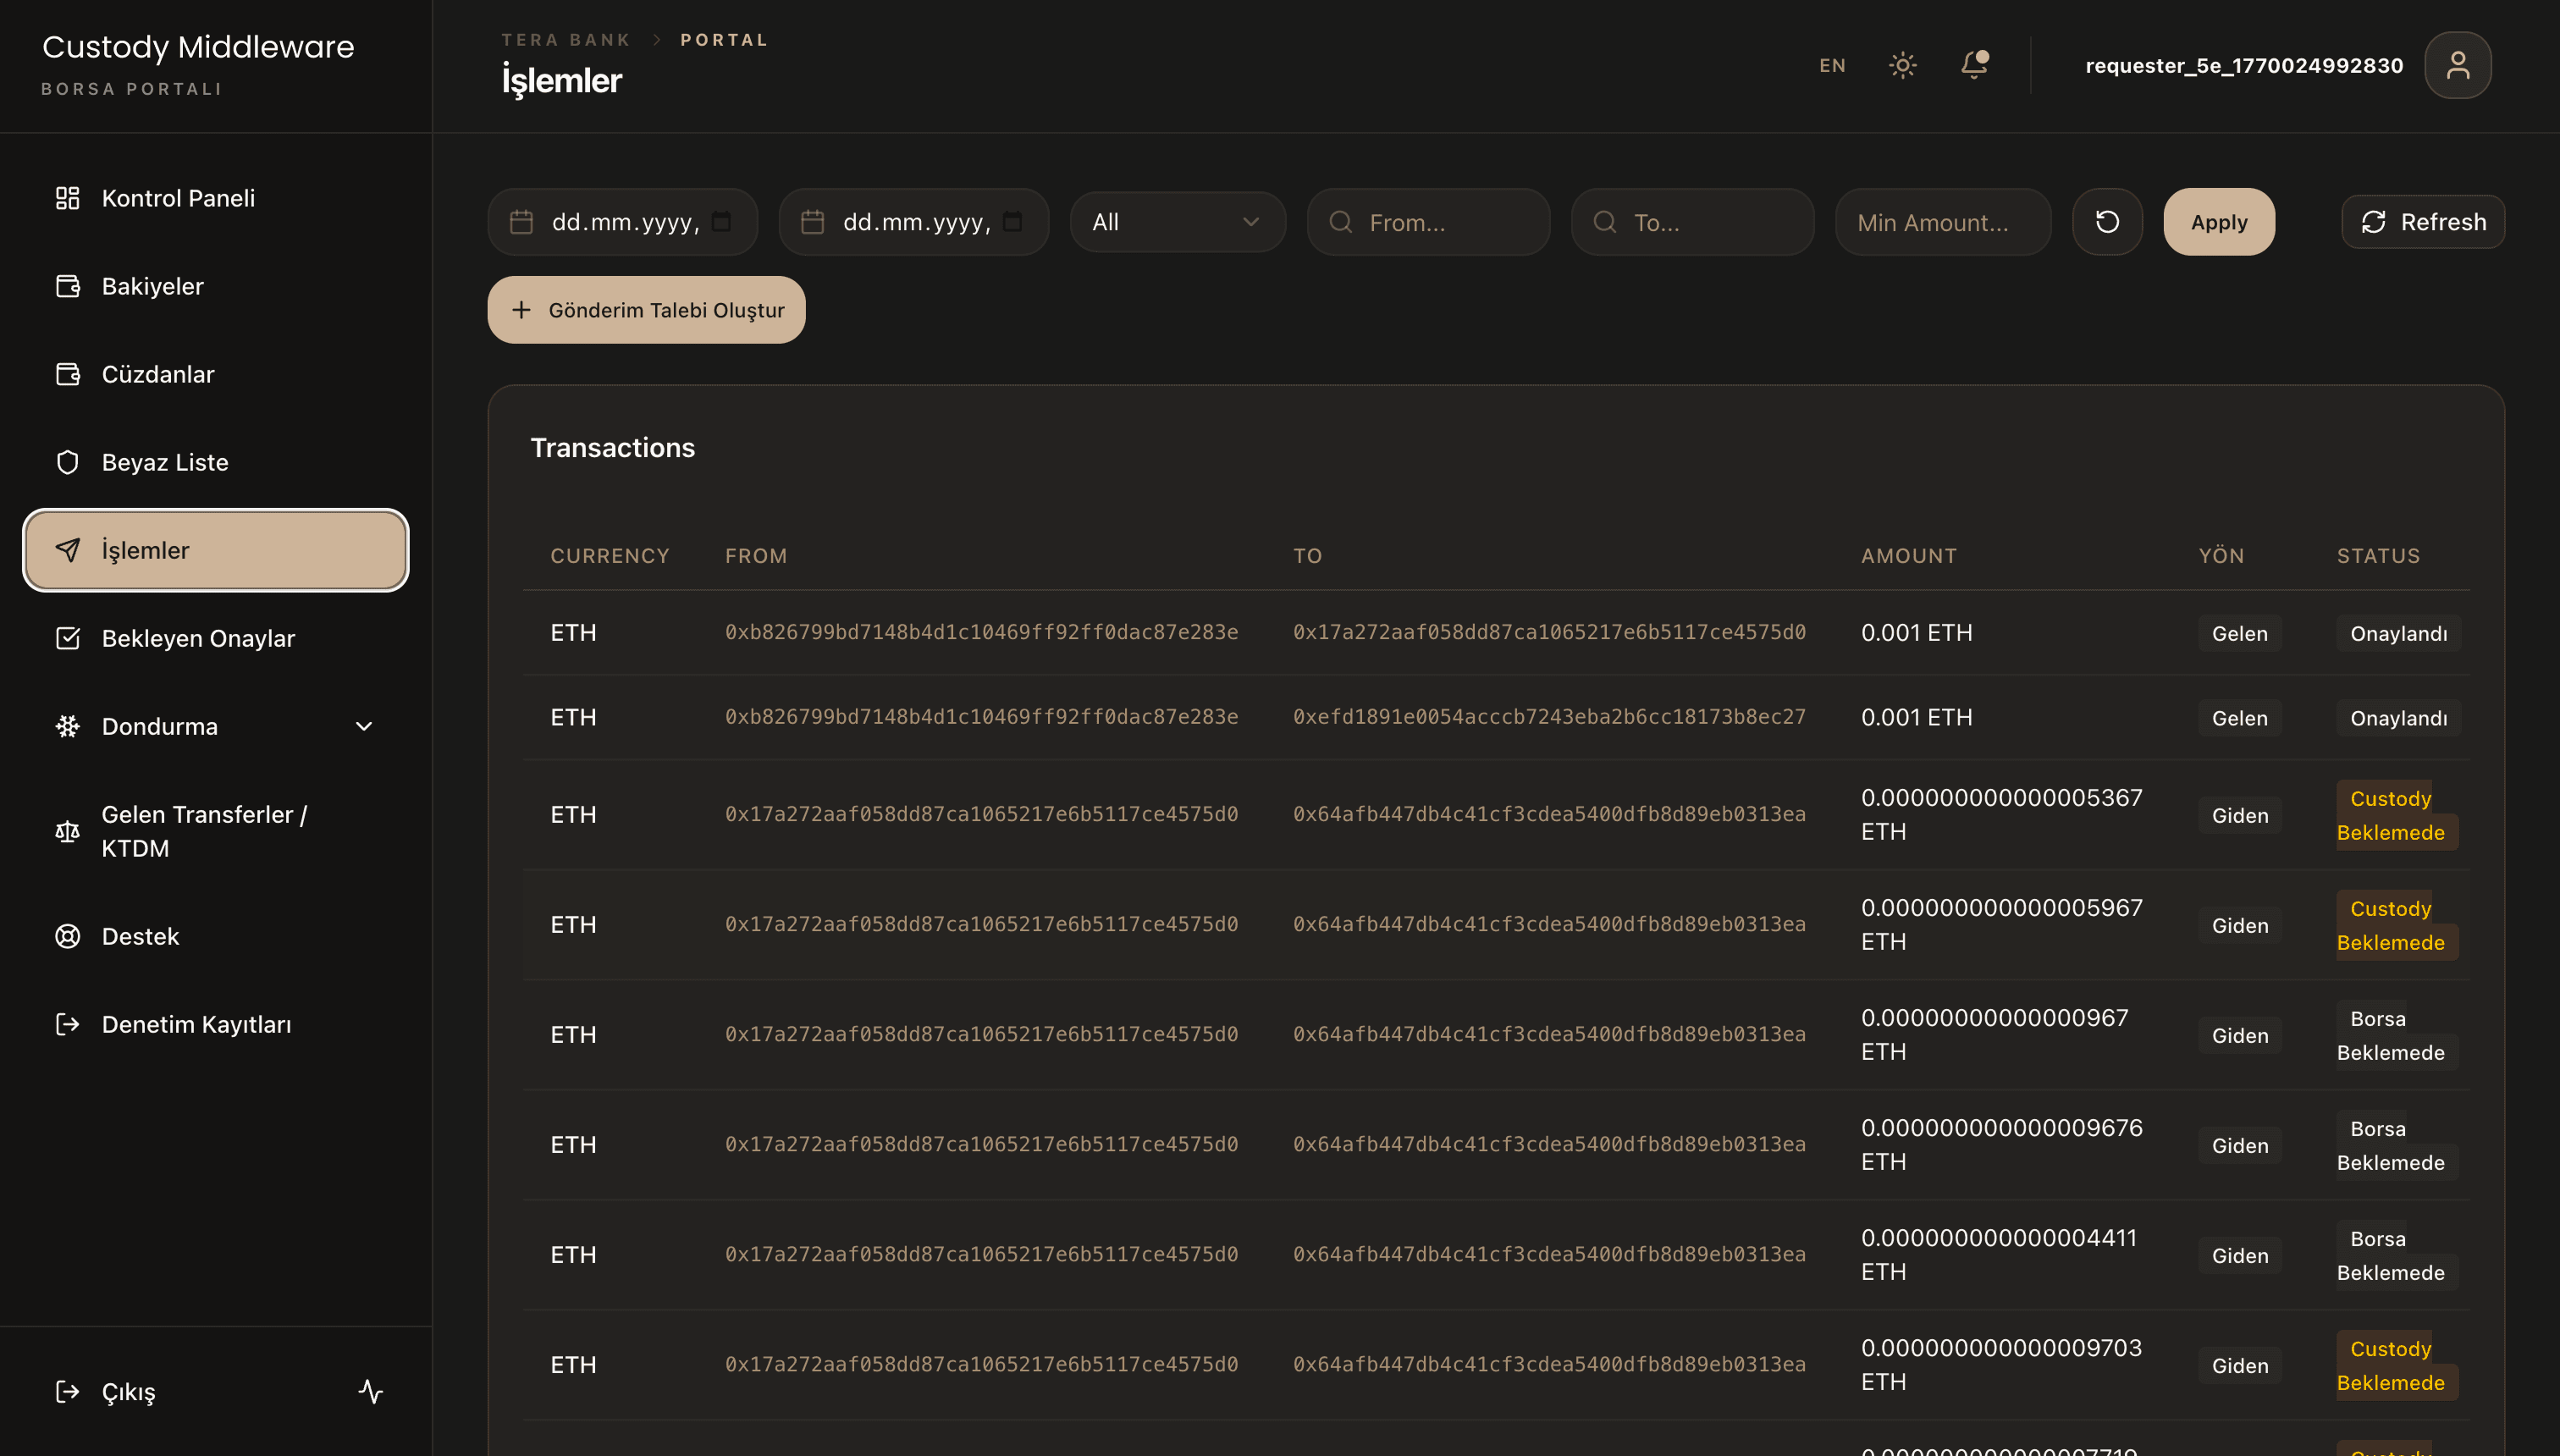Click the calendar icon in second date field
Viewport: 2560px width, 1456px height.
pyautogui.click(x=812, y=222)
